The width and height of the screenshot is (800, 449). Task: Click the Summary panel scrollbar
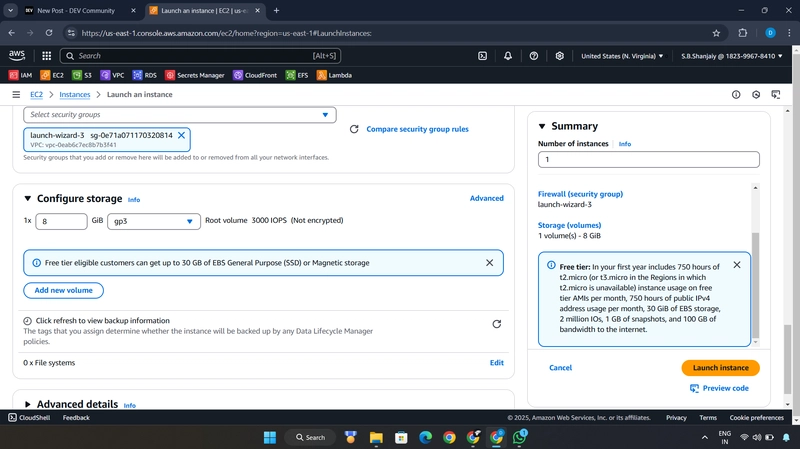point(756,285)
